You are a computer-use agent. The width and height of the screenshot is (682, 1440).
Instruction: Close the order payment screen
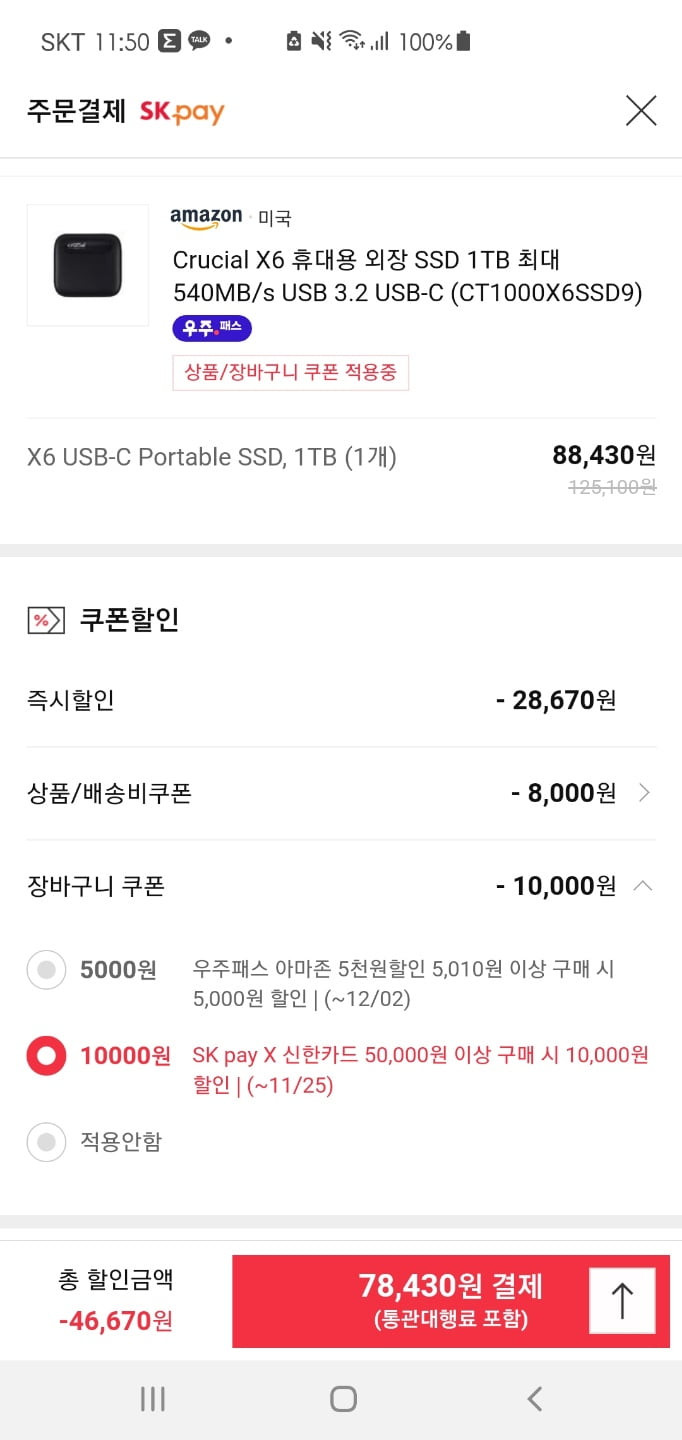point(641,110)
